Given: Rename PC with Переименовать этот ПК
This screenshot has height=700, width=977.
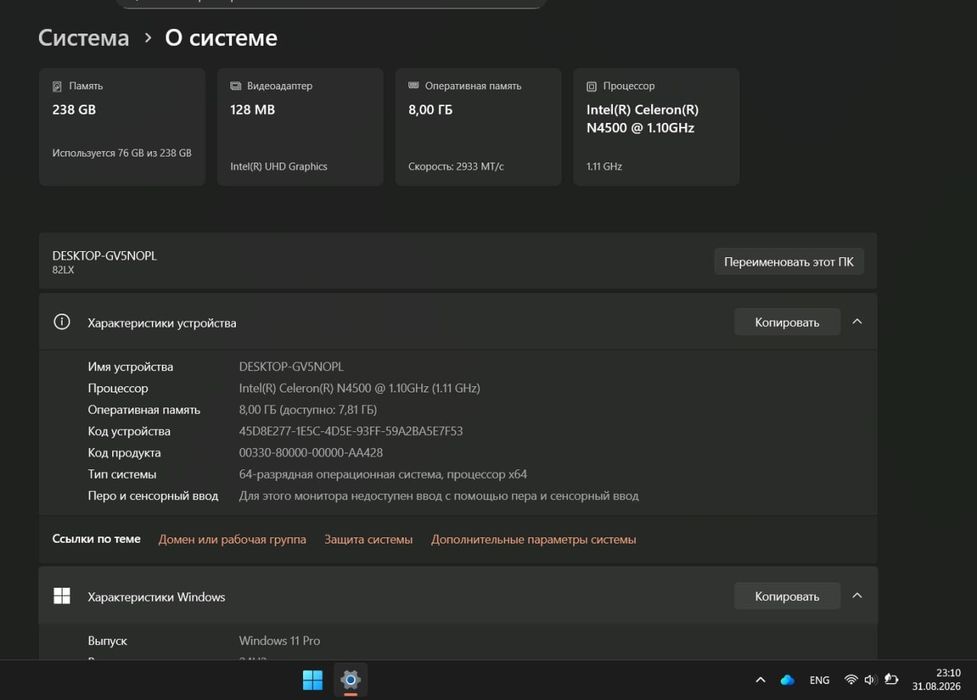Looking at the screenshot, I should 789,262.
